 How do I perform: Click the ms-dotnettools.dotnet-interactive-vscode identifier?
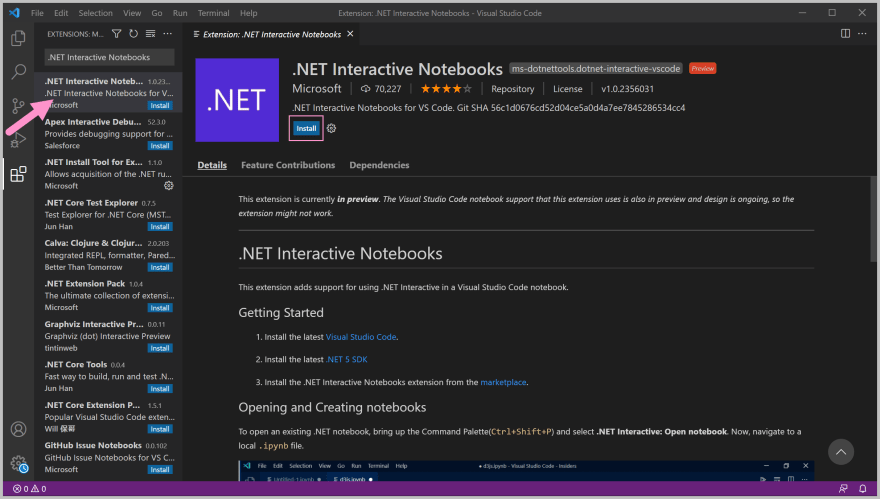point(596,68)
